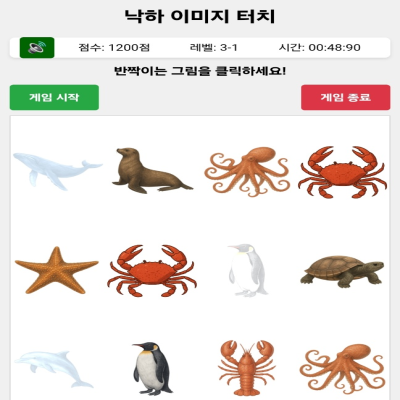Screen dimensions: 400x400
Task: Tap the brown turtle image
Action: click(x=342, y=271)
